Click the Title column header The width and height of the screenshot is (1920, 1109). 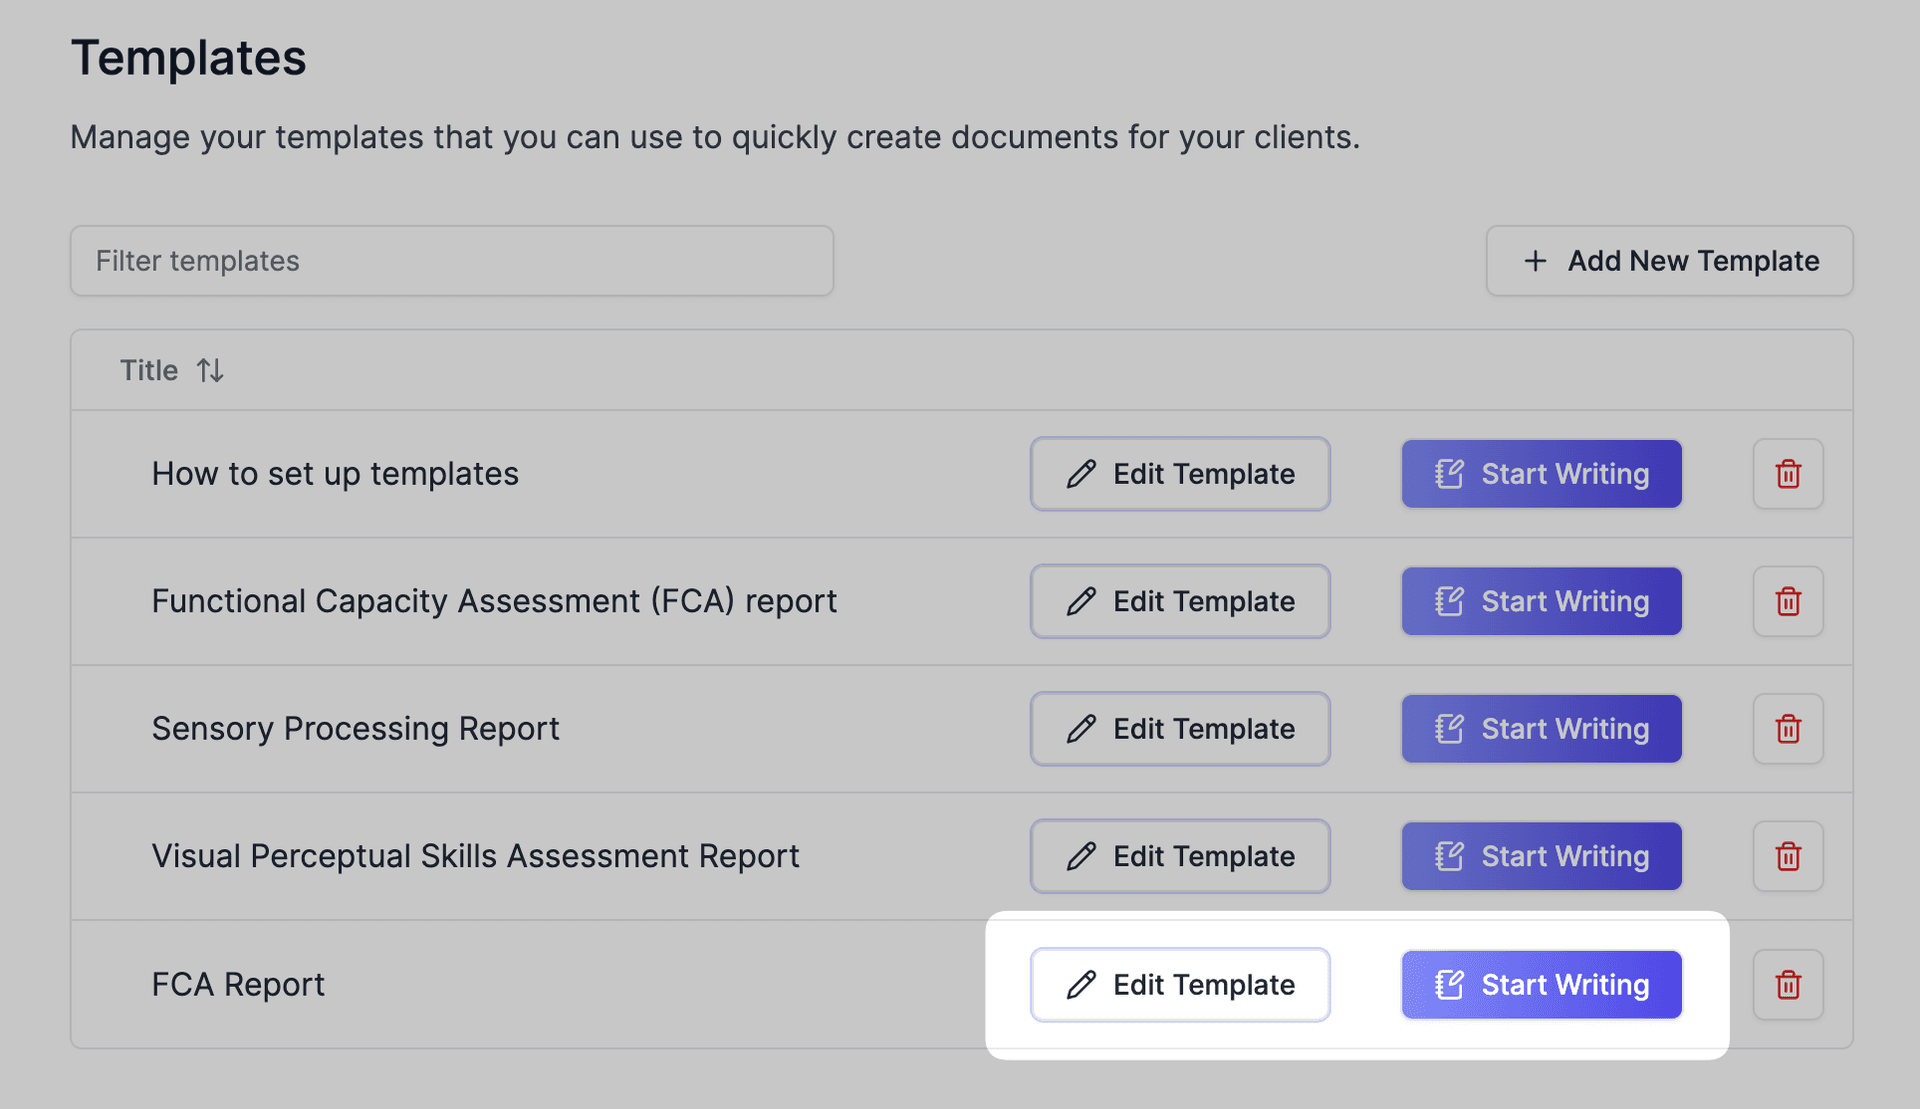click(149, 371)
